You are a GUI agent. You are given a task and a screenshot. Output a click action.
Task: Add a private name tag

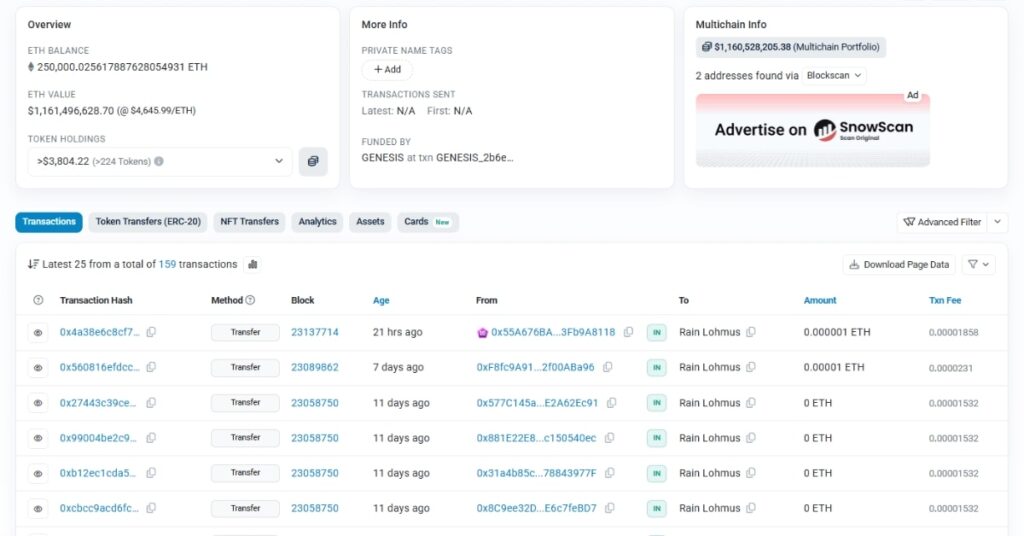click(x=387, y=69)
